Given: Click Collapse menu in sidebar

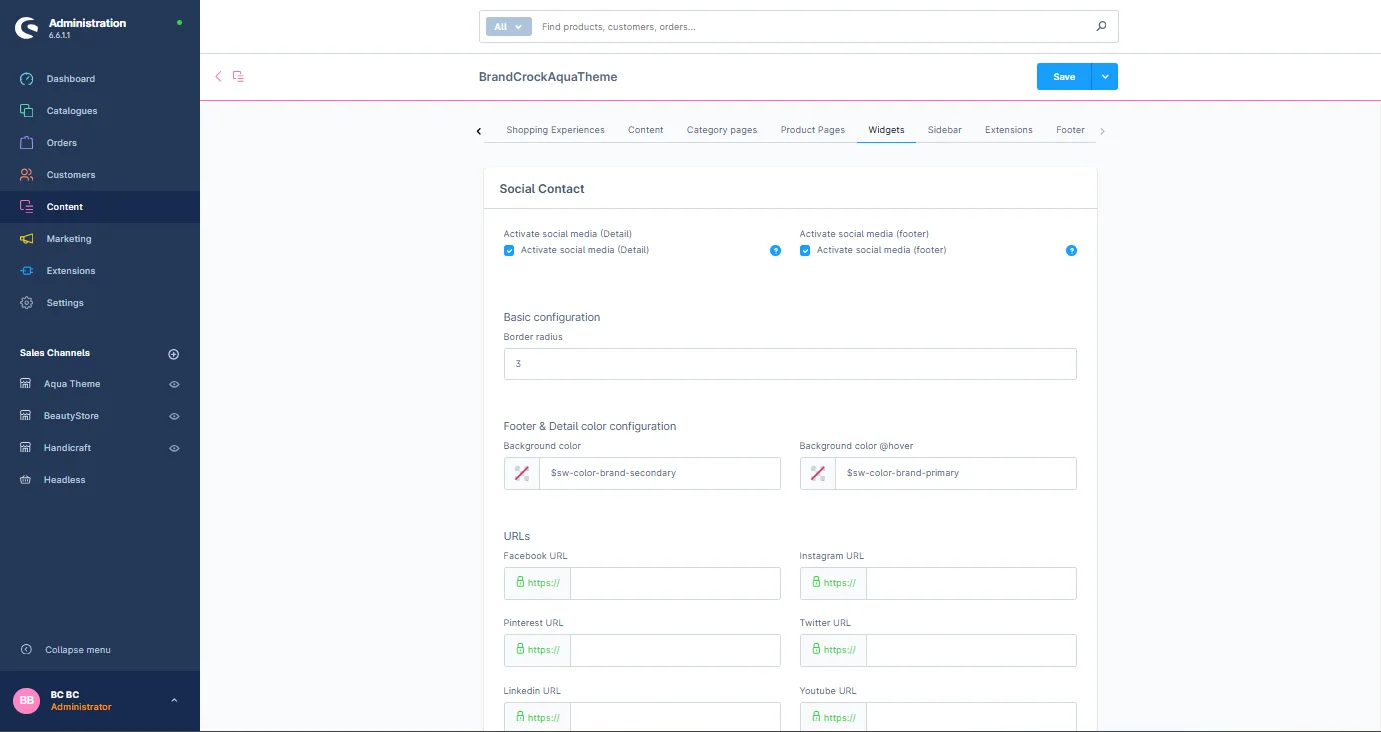Looking at the screenshot, I should click(x=77, y=650).
